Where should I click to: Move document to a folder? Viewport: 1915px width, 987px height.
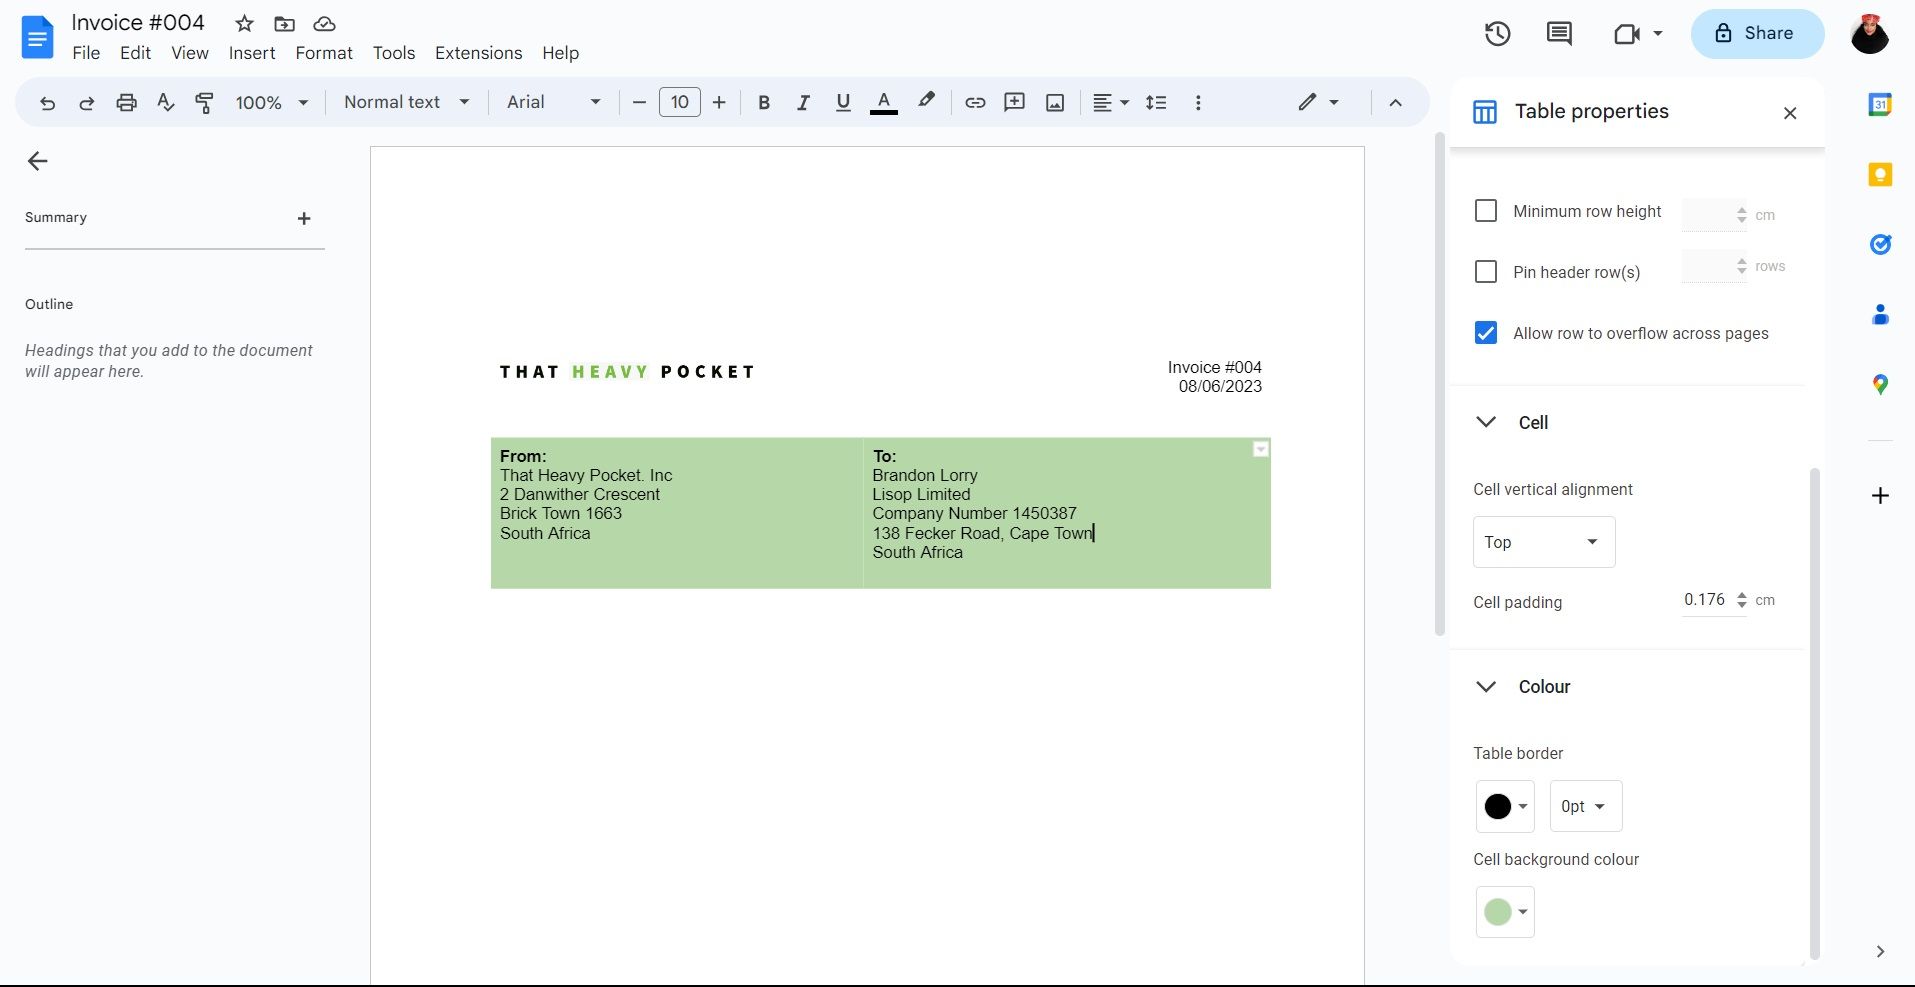point(284,23)
